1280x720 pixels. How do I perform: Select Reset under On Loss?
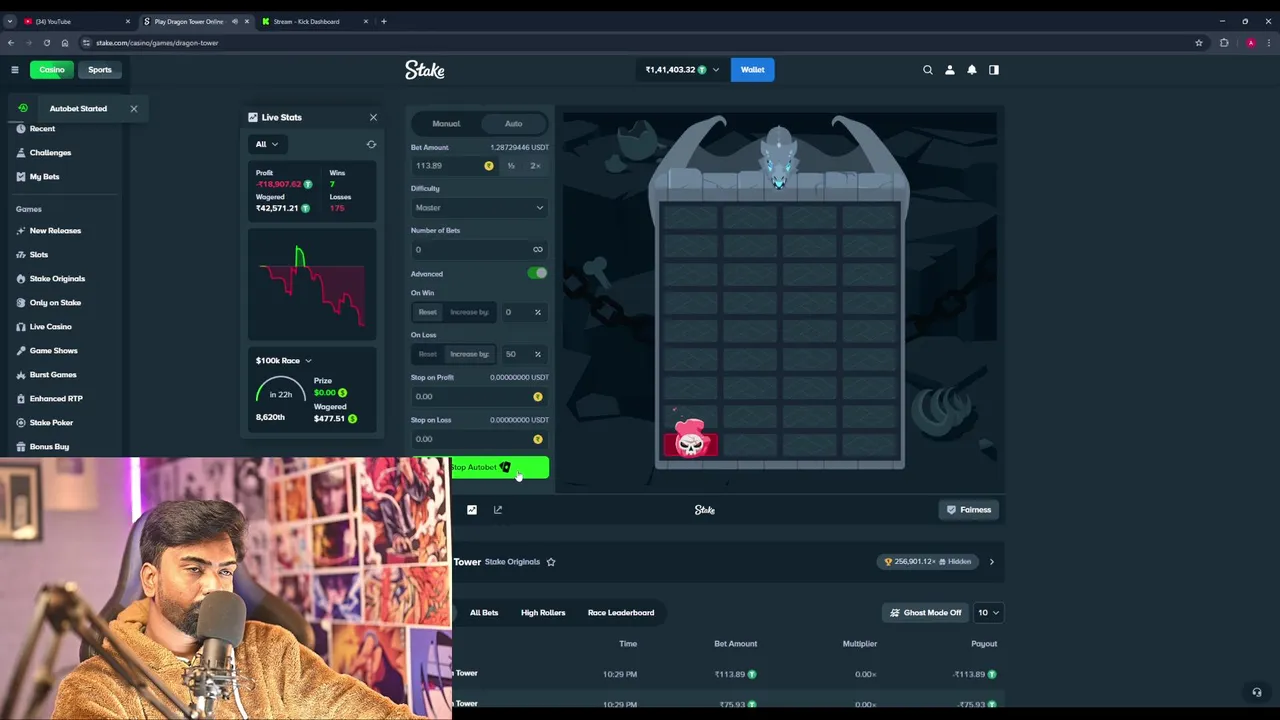click(427, 354)
